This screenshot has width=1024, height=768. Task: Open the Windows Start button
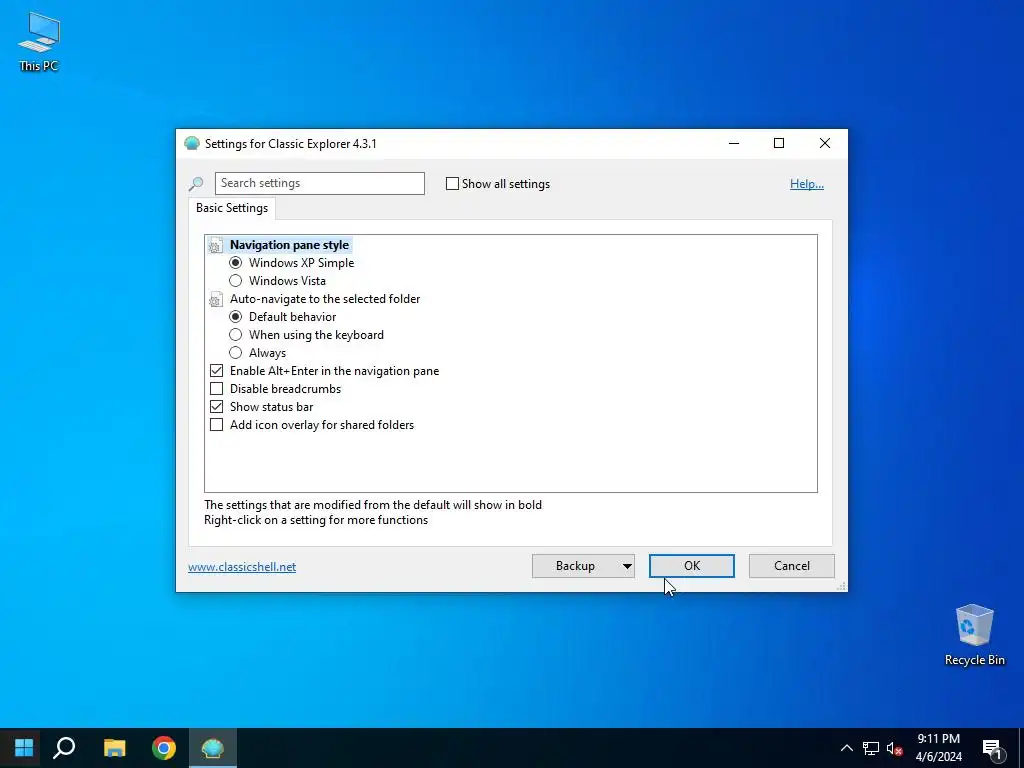pyautogui.click(x=24, y=748)
